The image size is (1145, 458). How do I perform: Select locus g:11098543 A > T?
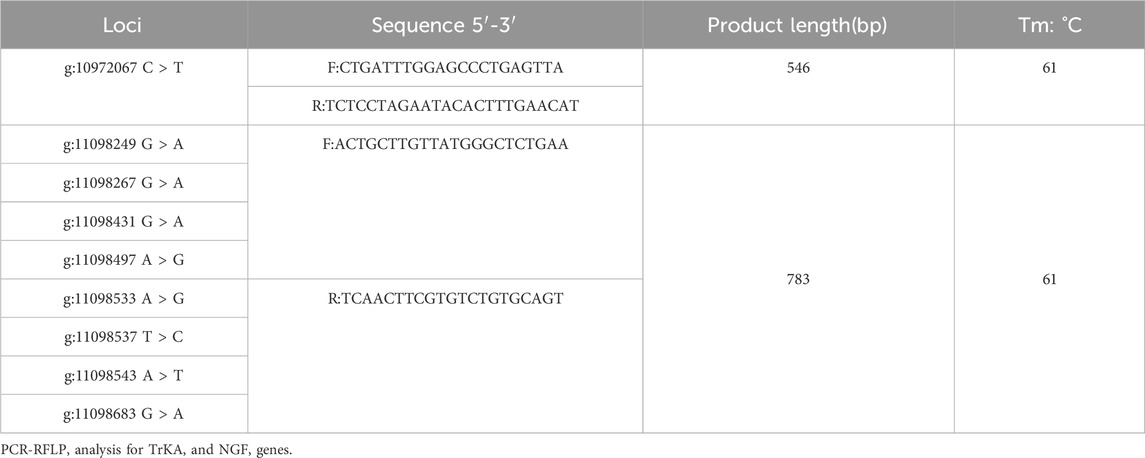pyautogui.click(x=123, y=375)
